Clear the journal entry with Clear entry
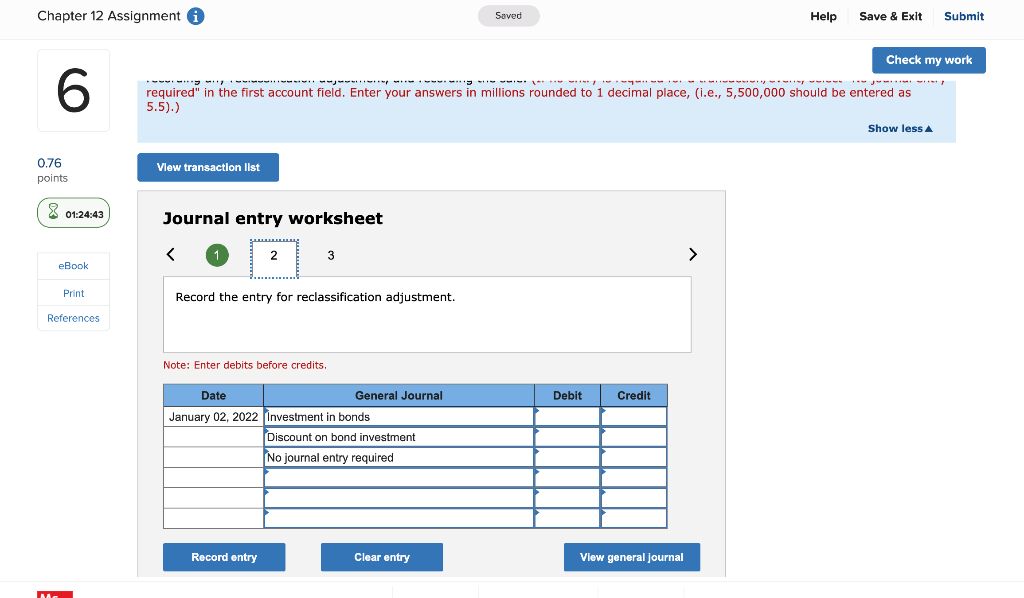Image resolution: width=1024 pixels, height=598 pixels. click(381, 557)
